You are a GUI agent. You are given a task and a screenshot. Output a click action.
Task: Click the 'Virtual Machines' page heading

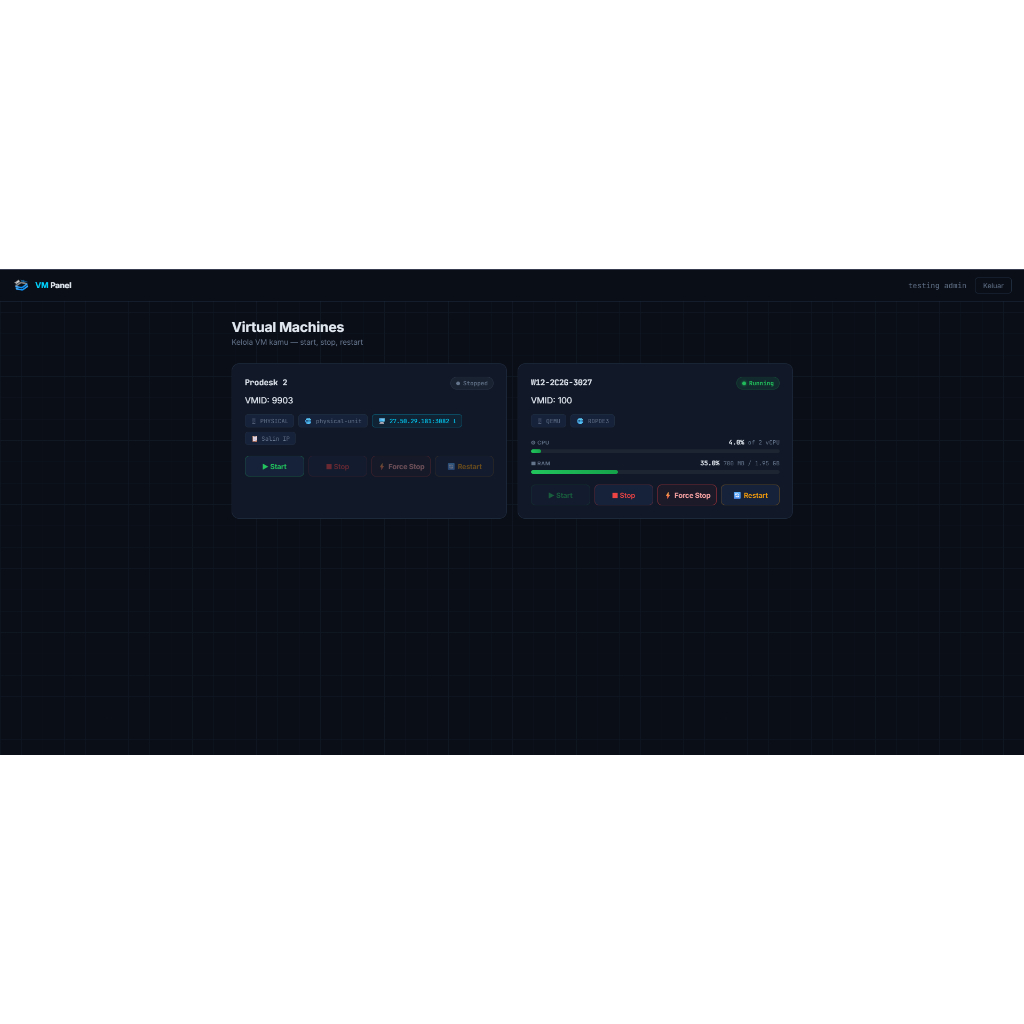[x=287, y=327]
